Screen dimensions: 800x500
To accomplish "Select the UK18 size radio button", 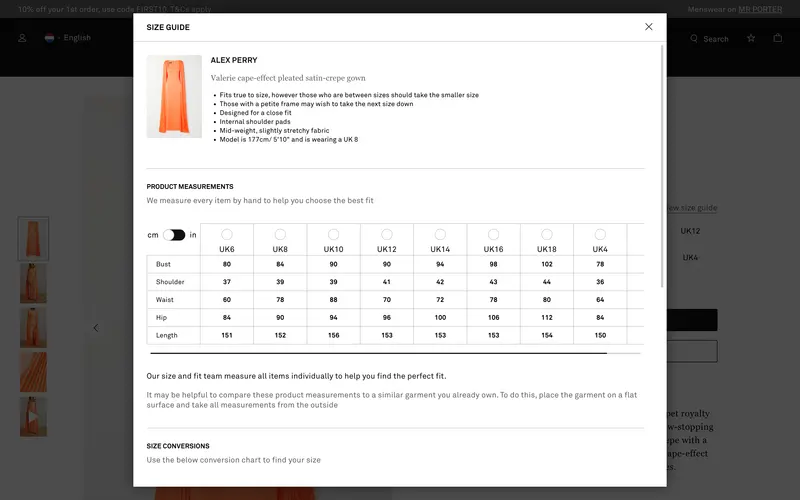I will (x=546, y=234).
